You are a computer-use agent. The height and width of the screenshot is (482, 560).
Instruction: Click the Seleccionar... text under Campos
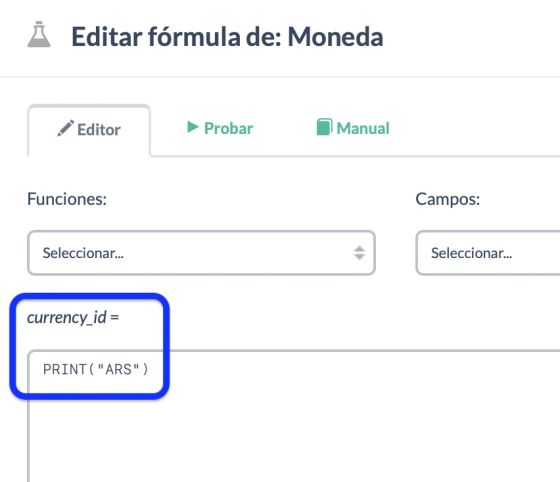pos(471,253)
